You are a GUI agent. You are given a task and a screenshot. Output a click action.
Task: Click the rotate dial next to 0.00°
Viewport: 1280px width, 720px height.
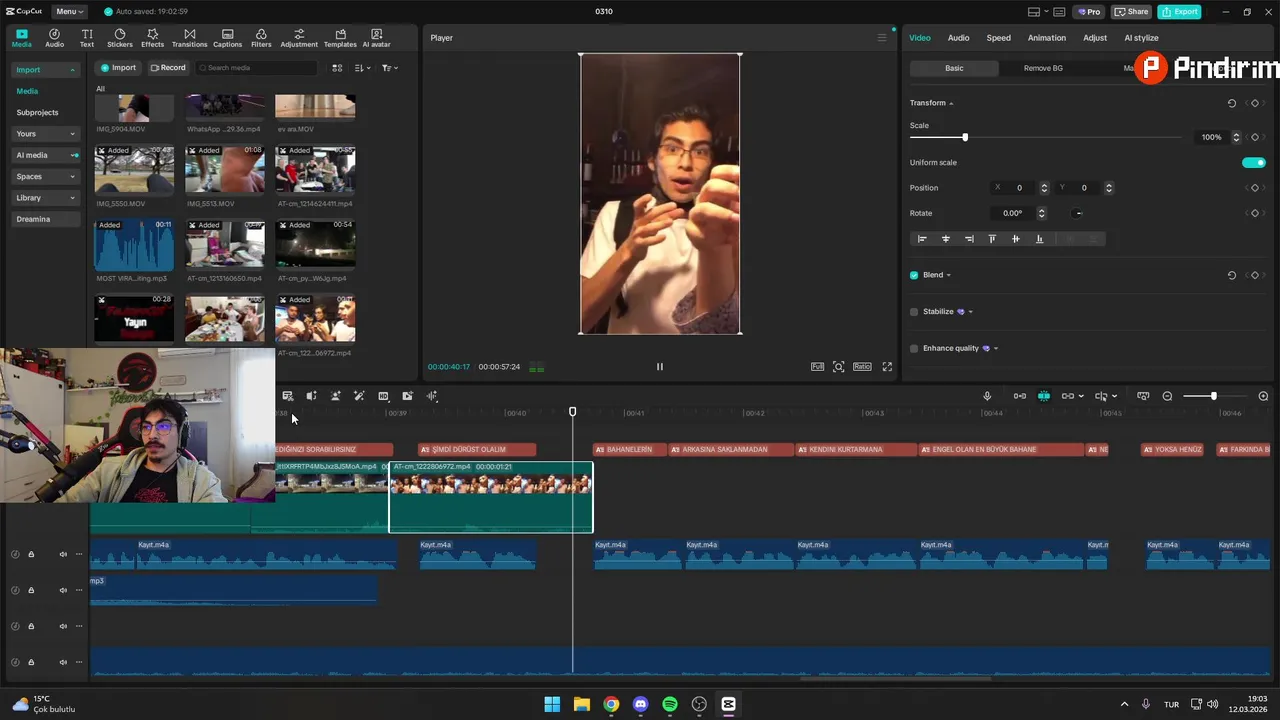point(1077,213)
